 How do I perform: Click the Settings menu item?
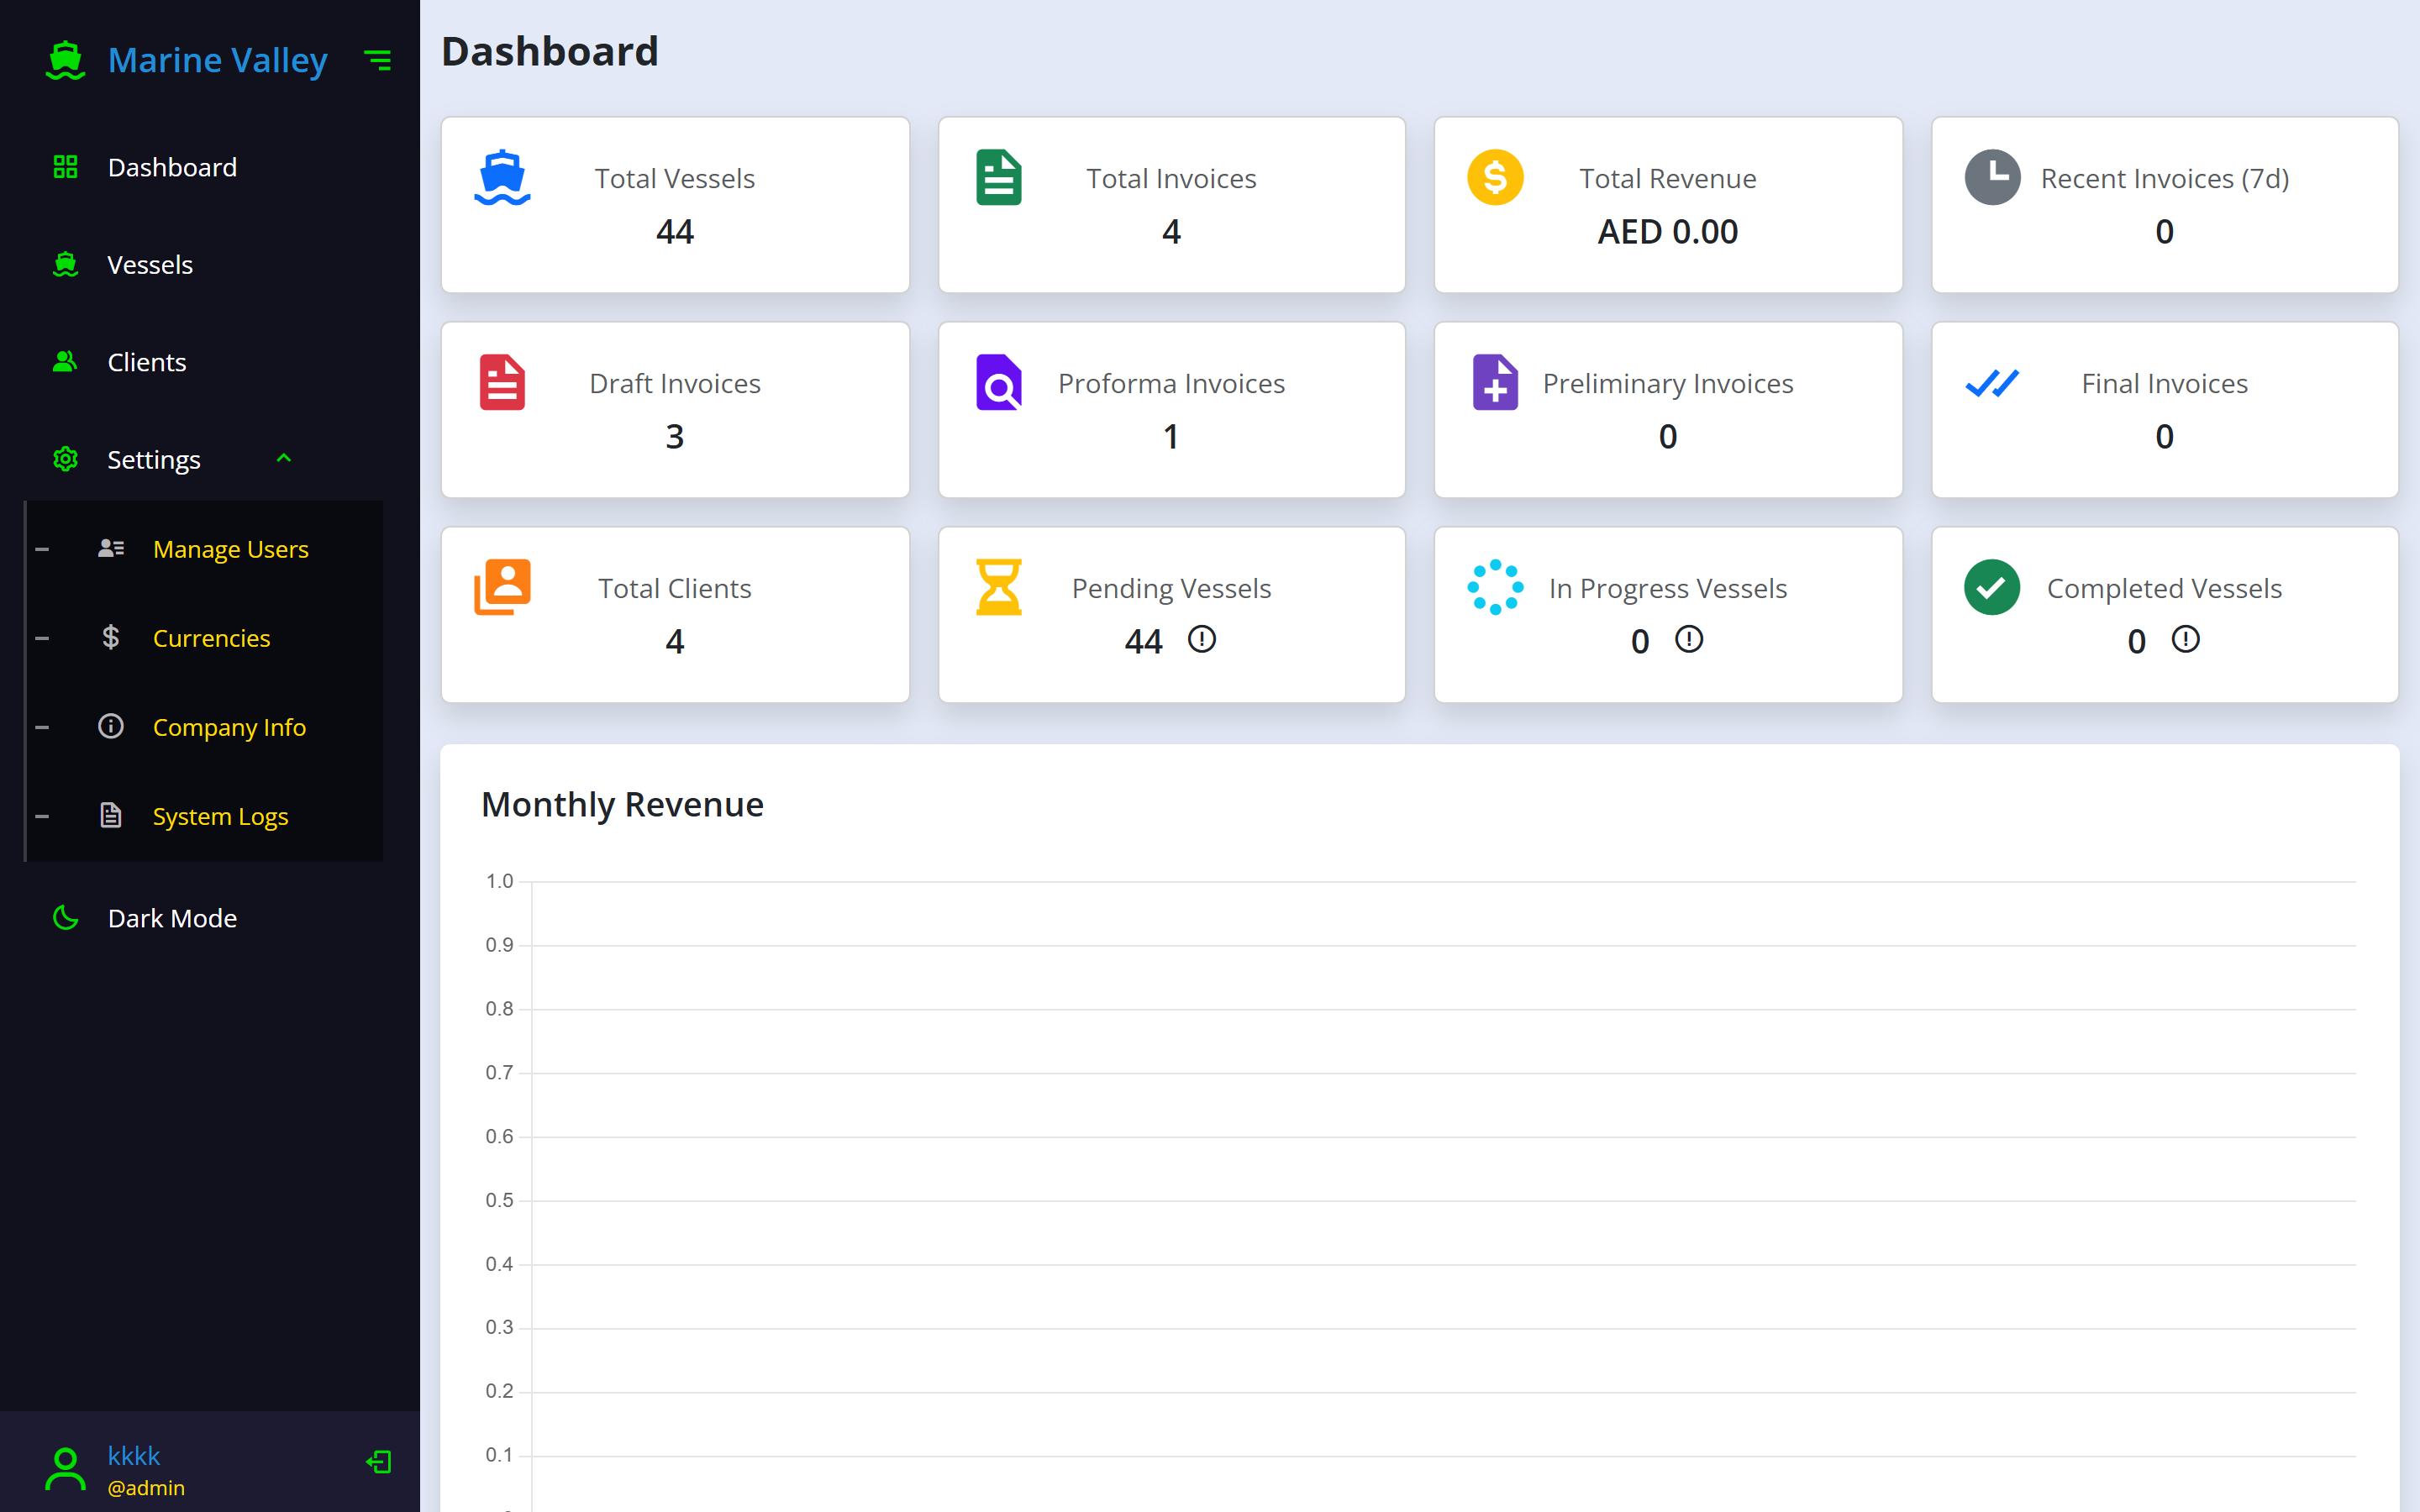(x=154, y=460)
